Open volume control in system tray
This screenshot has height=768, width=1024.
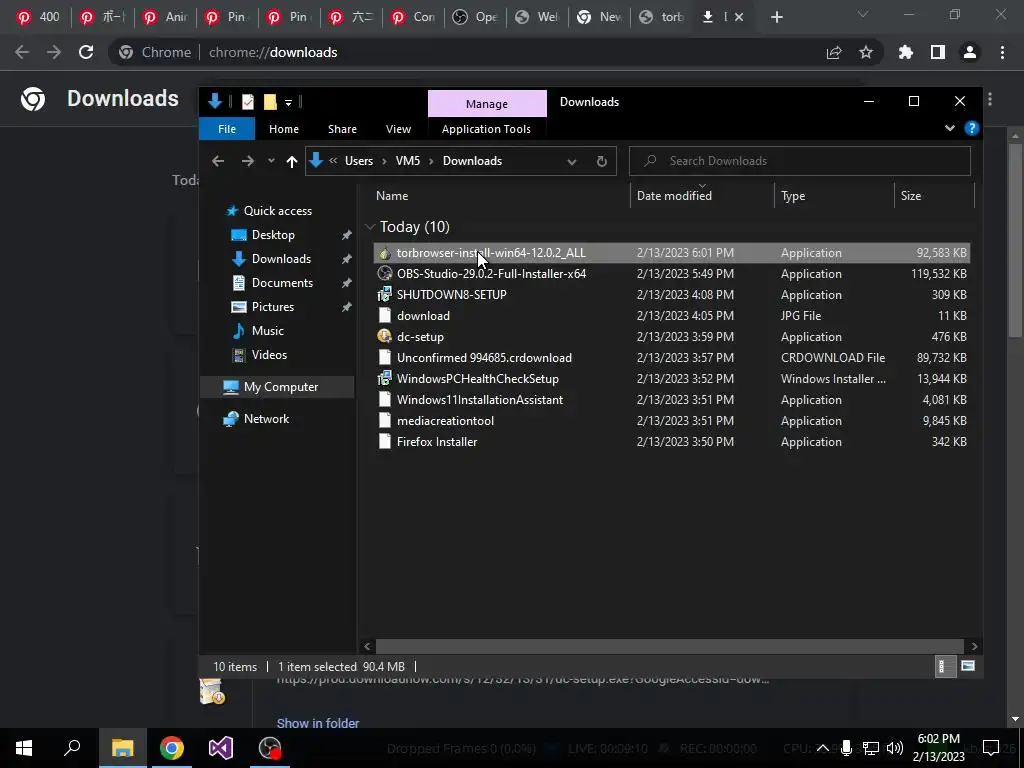click(x=895, y=748)
